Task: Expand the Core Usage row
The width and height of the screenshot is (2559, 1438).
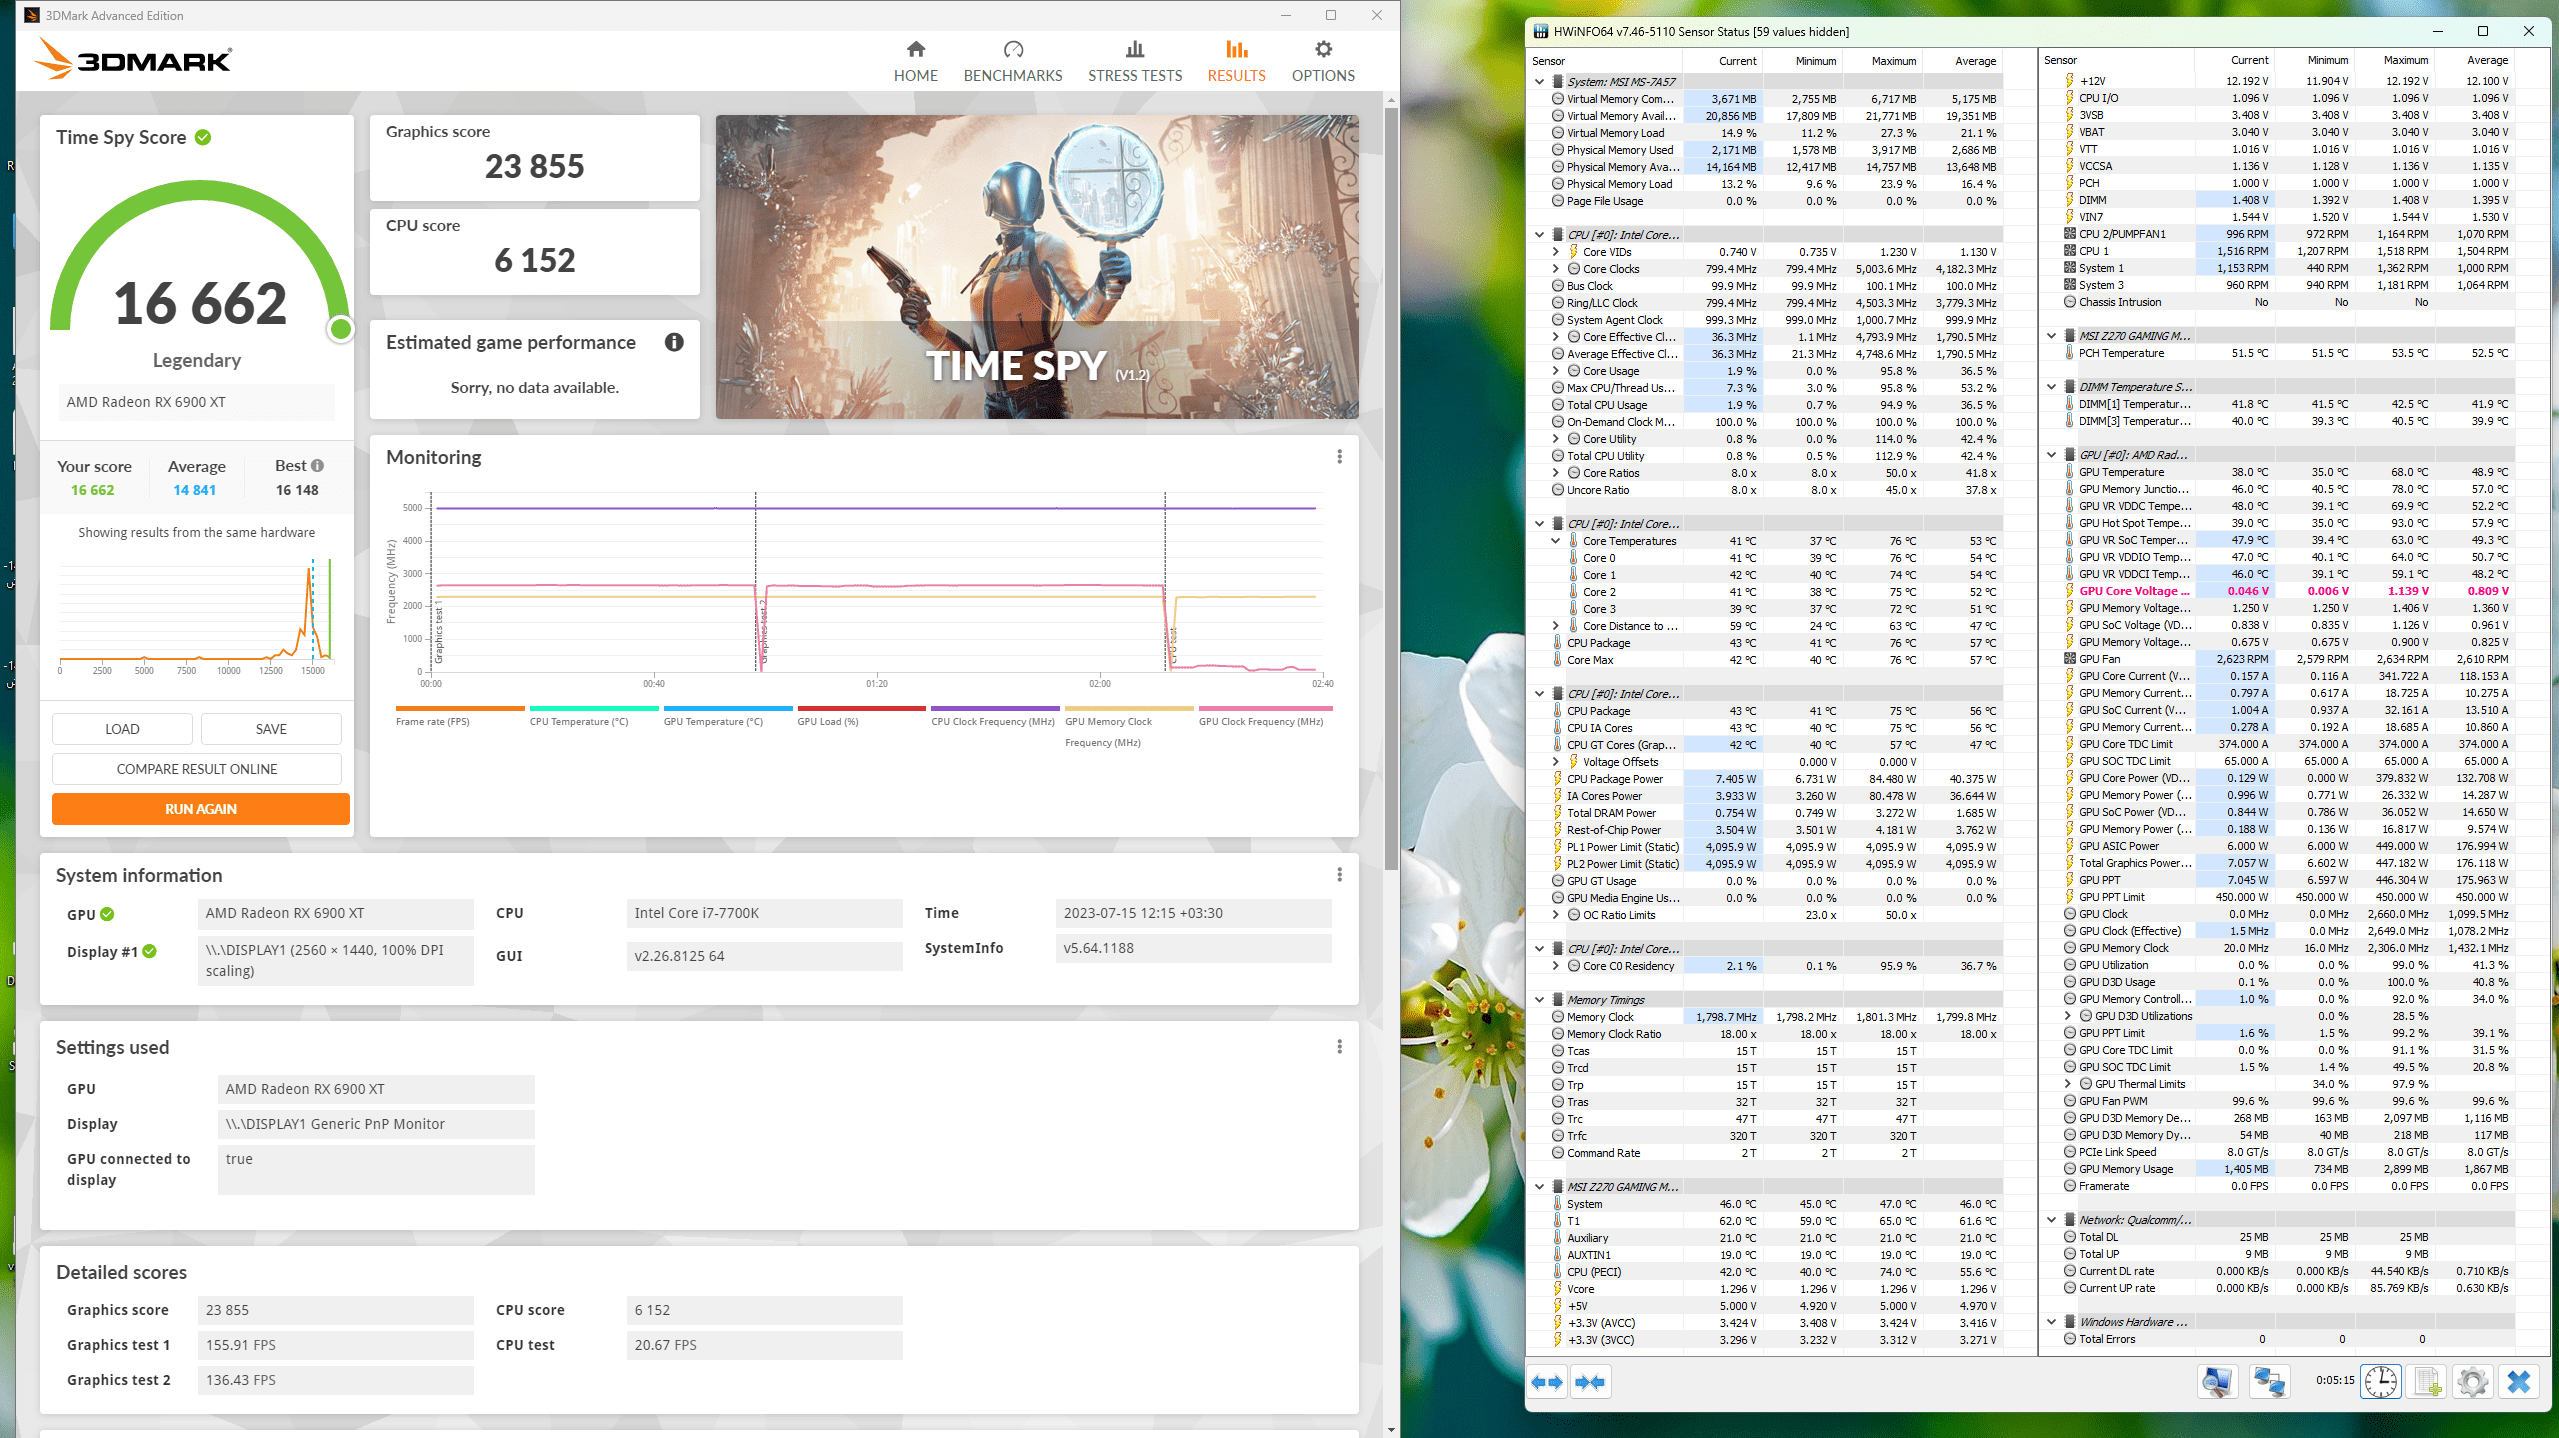Action: pyautogui.click(x=1555, y=371)
